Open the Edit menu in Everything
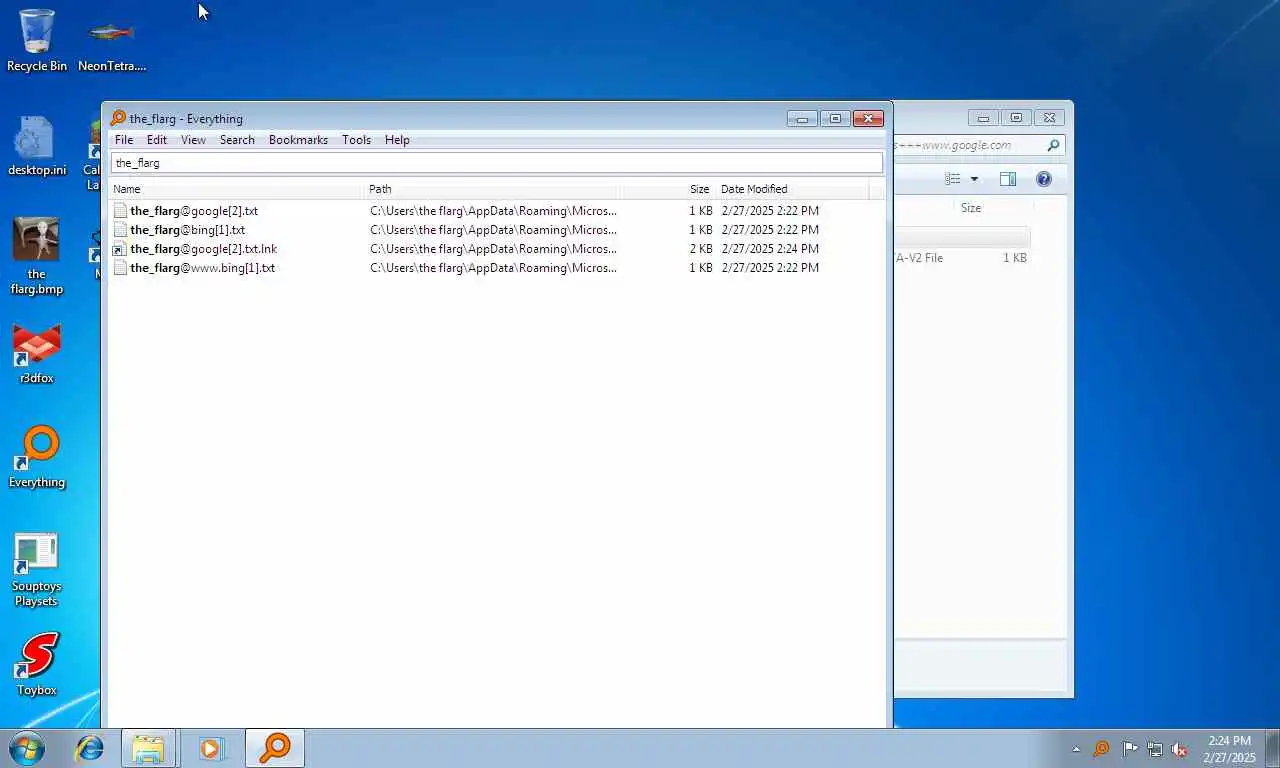 tap(157, 140)
